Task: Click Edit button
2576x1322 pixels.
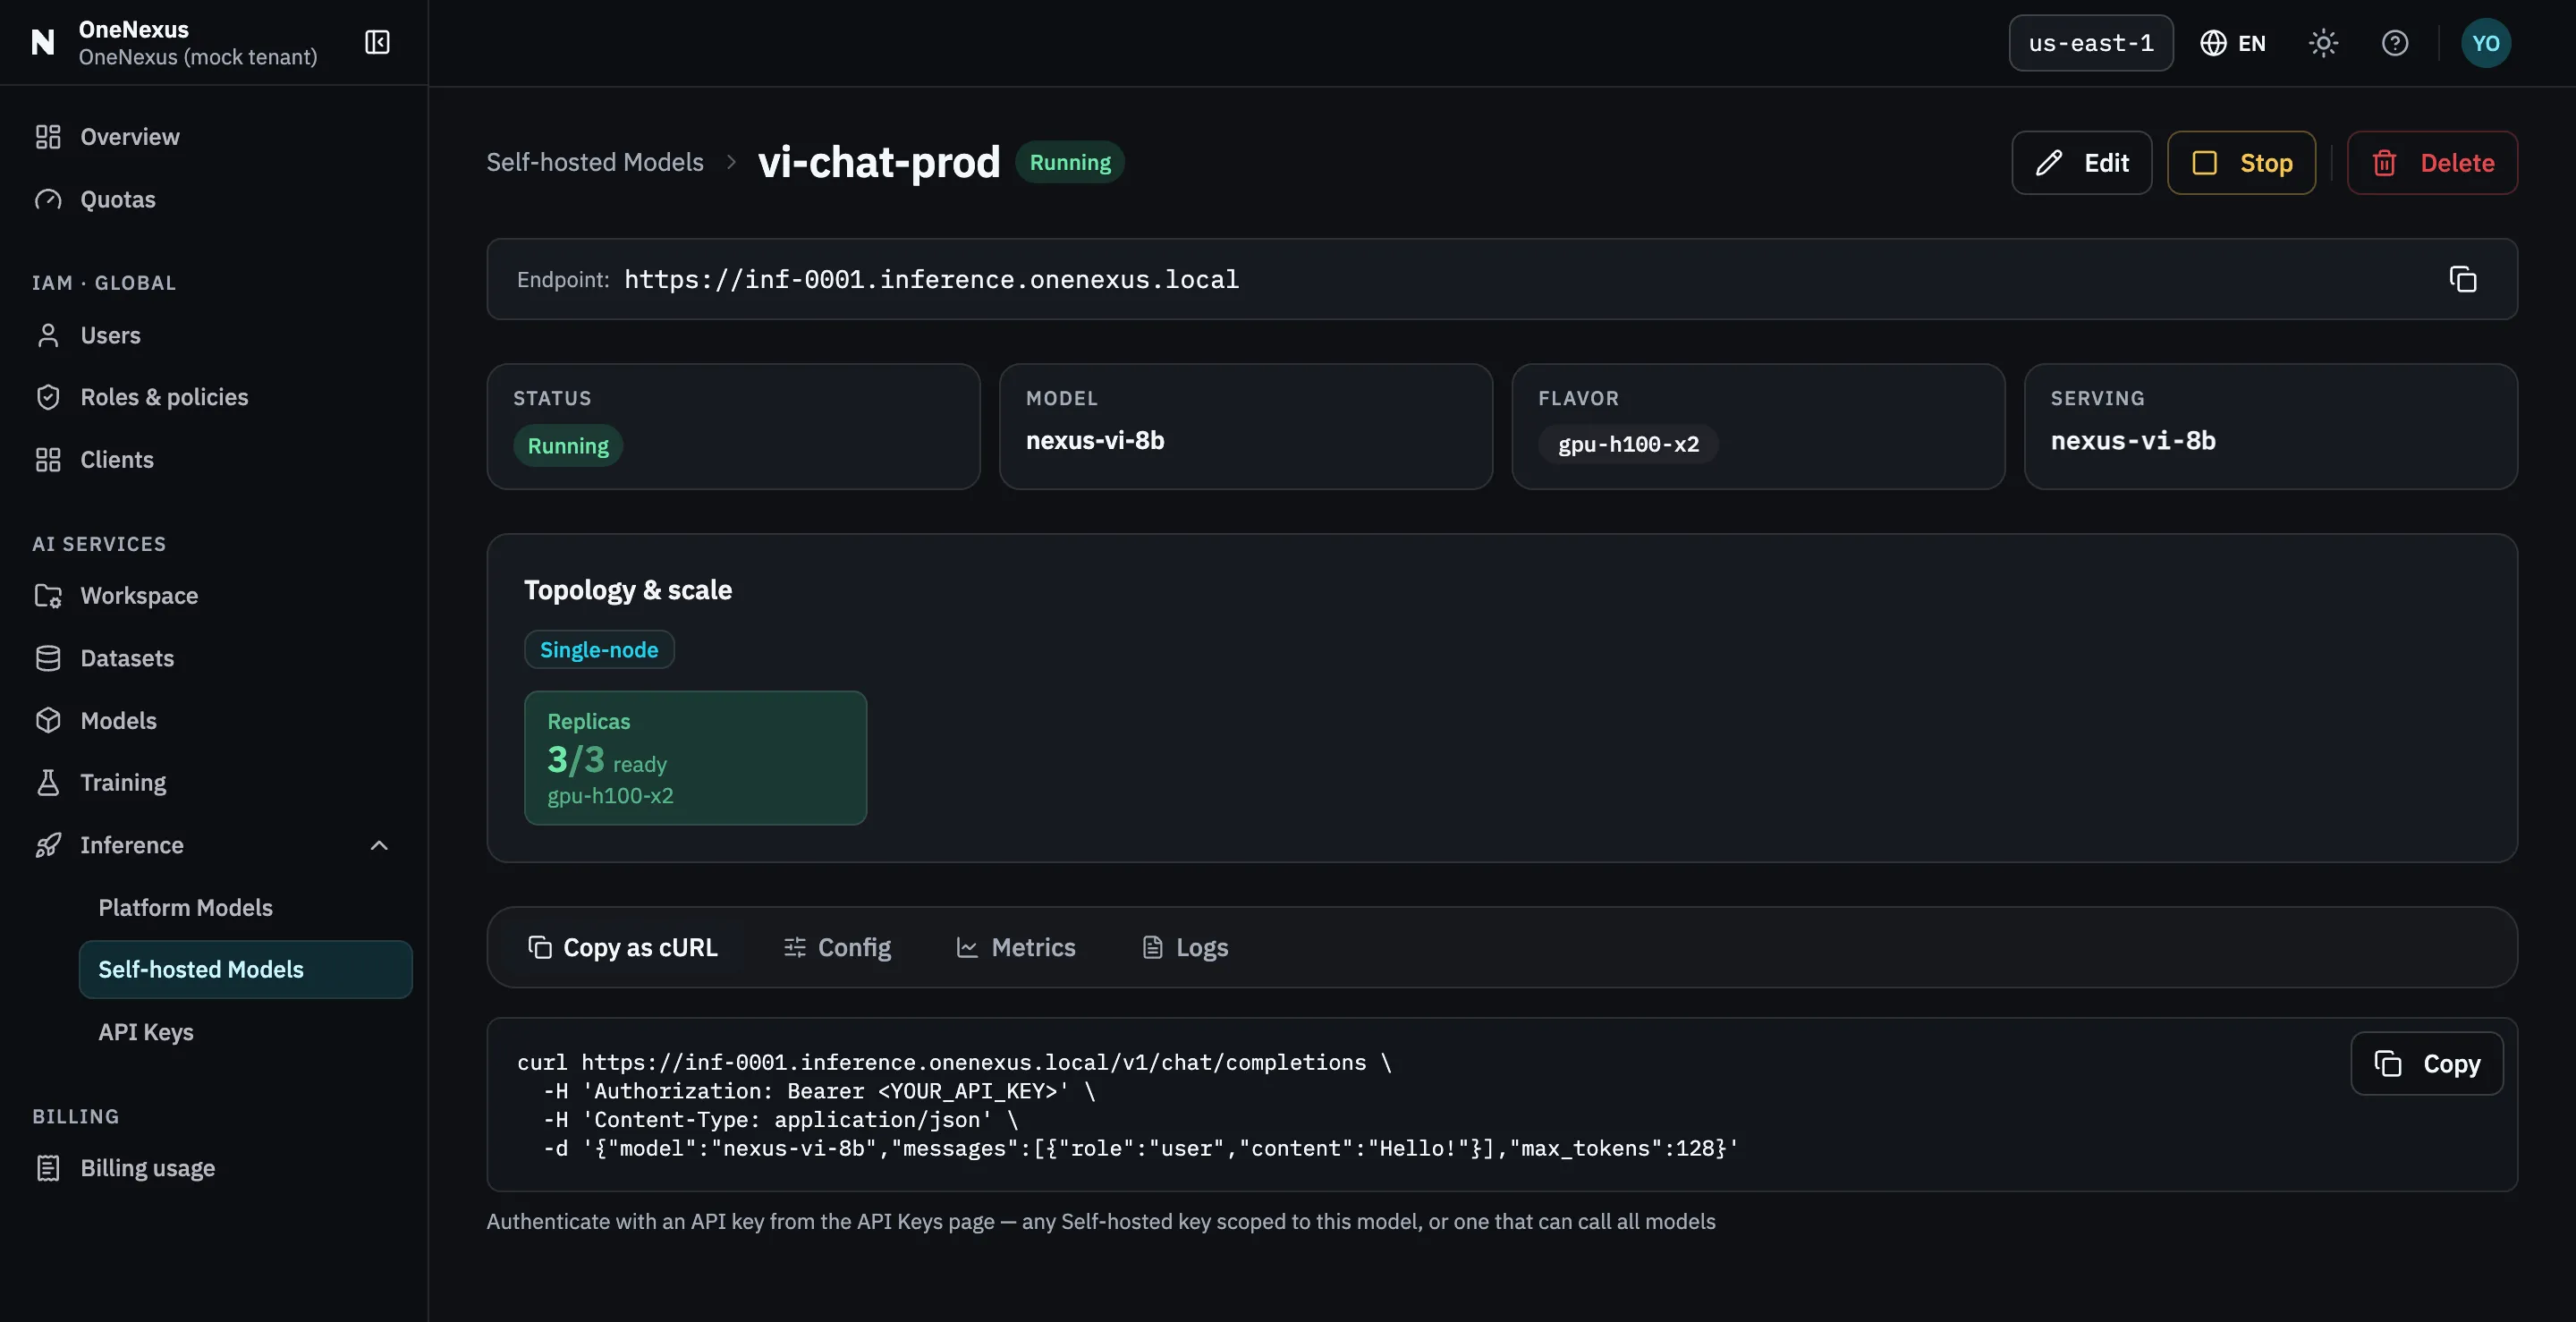Action: point(2081,163)
